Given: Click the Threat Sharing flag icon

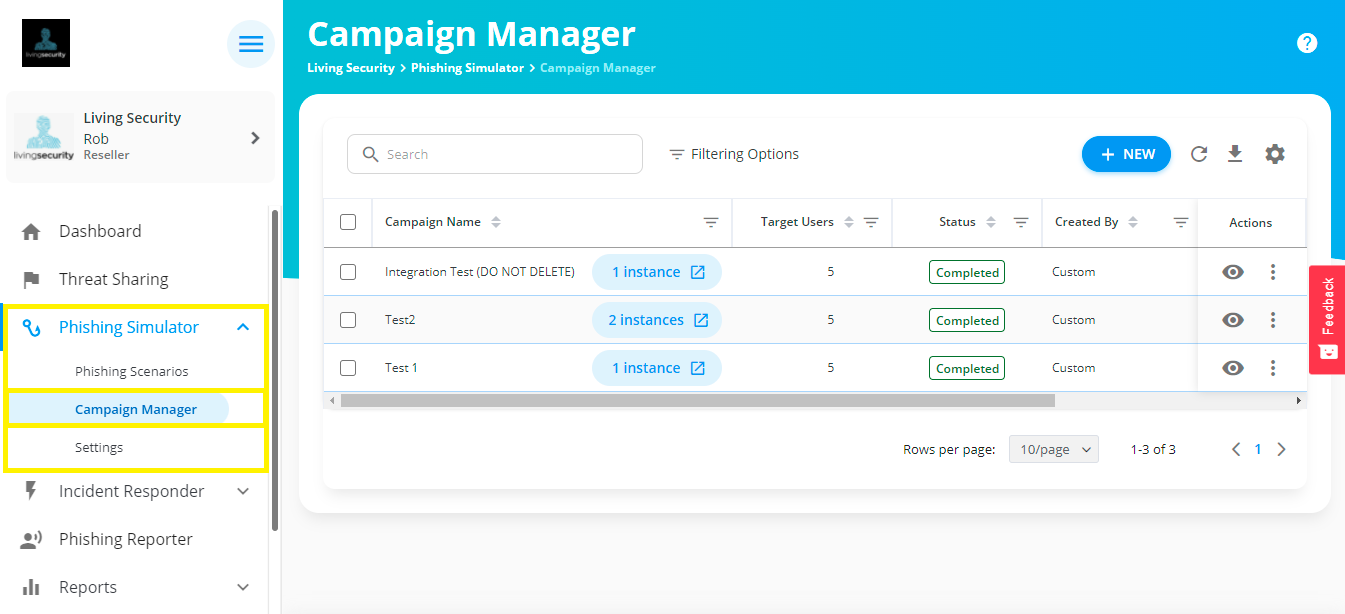Looking at the screenshot, I should coord(31,280).
